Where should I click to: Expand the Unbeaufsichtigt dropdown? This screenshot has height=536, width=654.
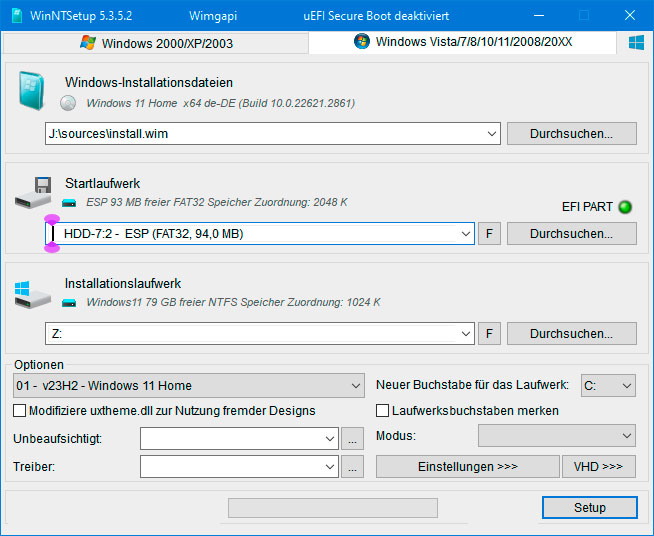coord(330,439)
